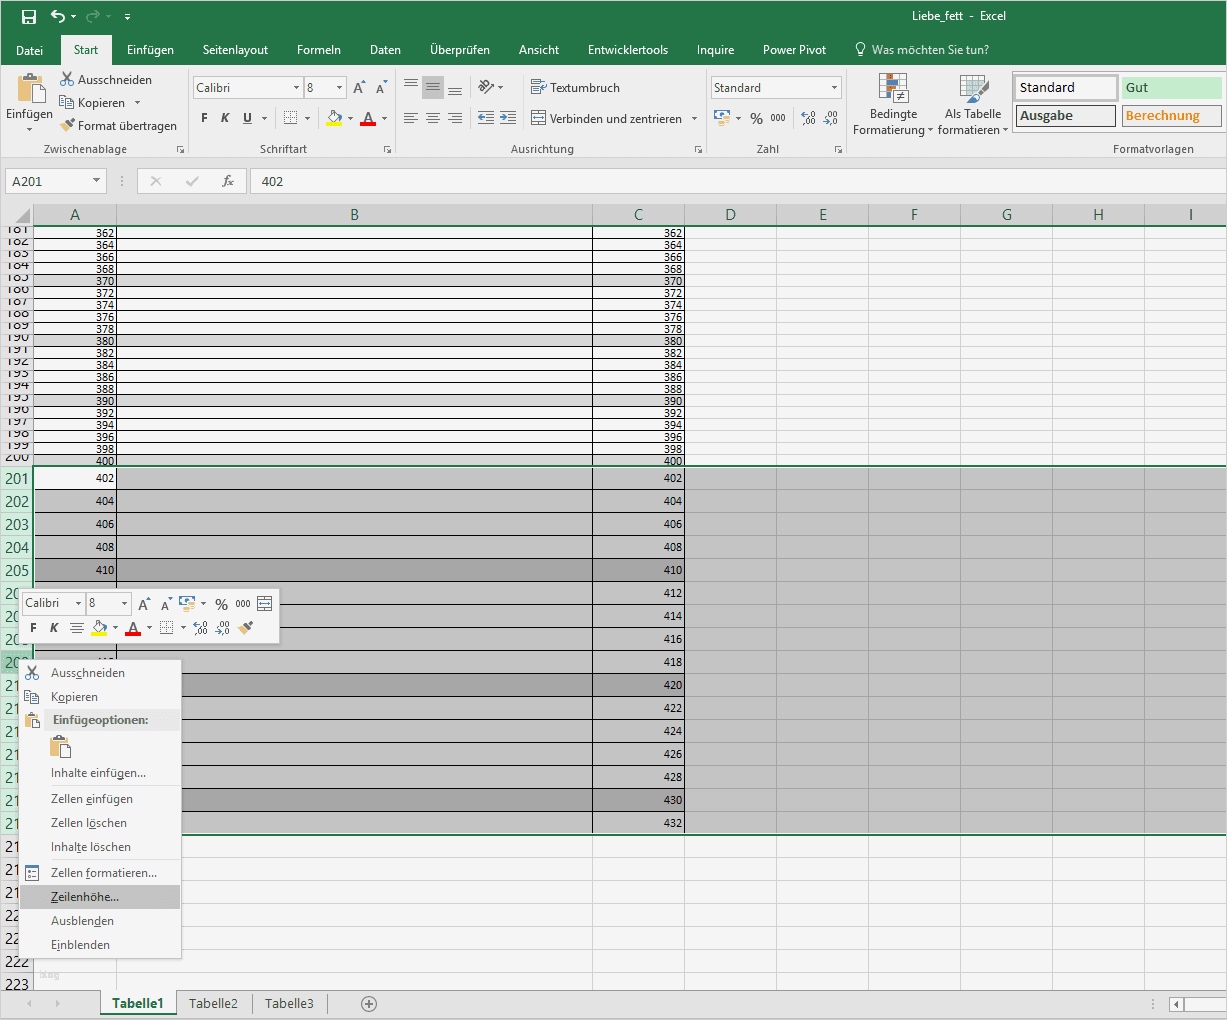Image resolution: width=1227 pixels, height=1020 pixels.
Task: Choose Zeilenhöhe... from the context menu
Action: tap(100, 897)
